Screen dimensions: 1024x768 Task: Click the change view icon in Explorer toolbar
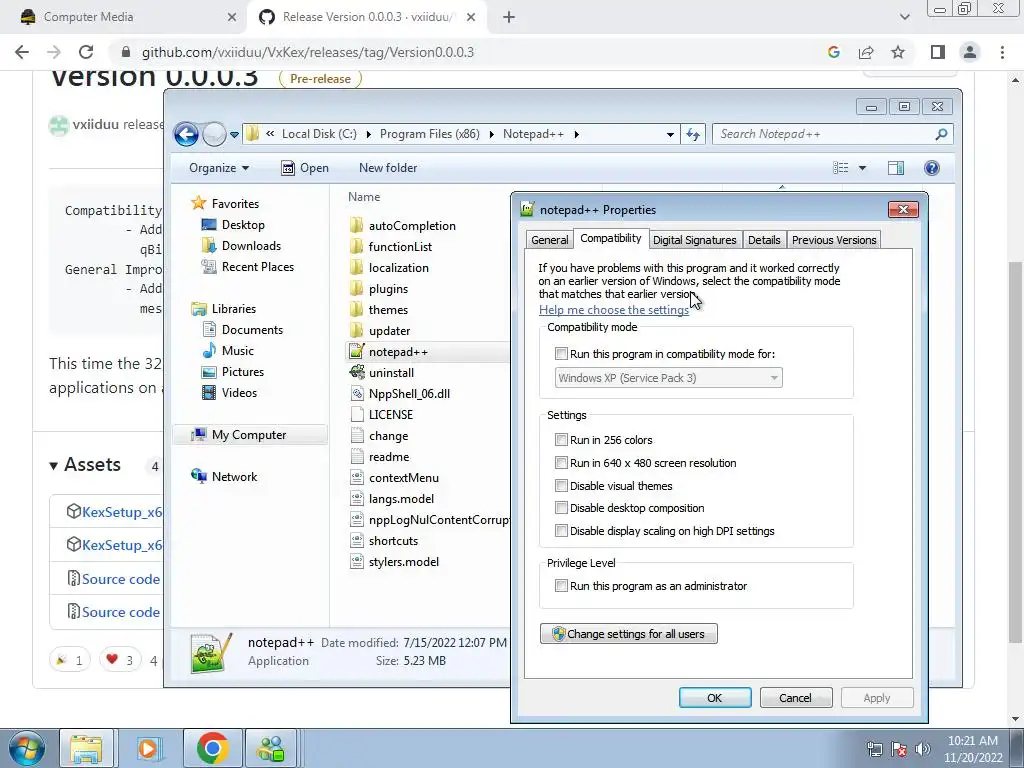coord(840,168)
